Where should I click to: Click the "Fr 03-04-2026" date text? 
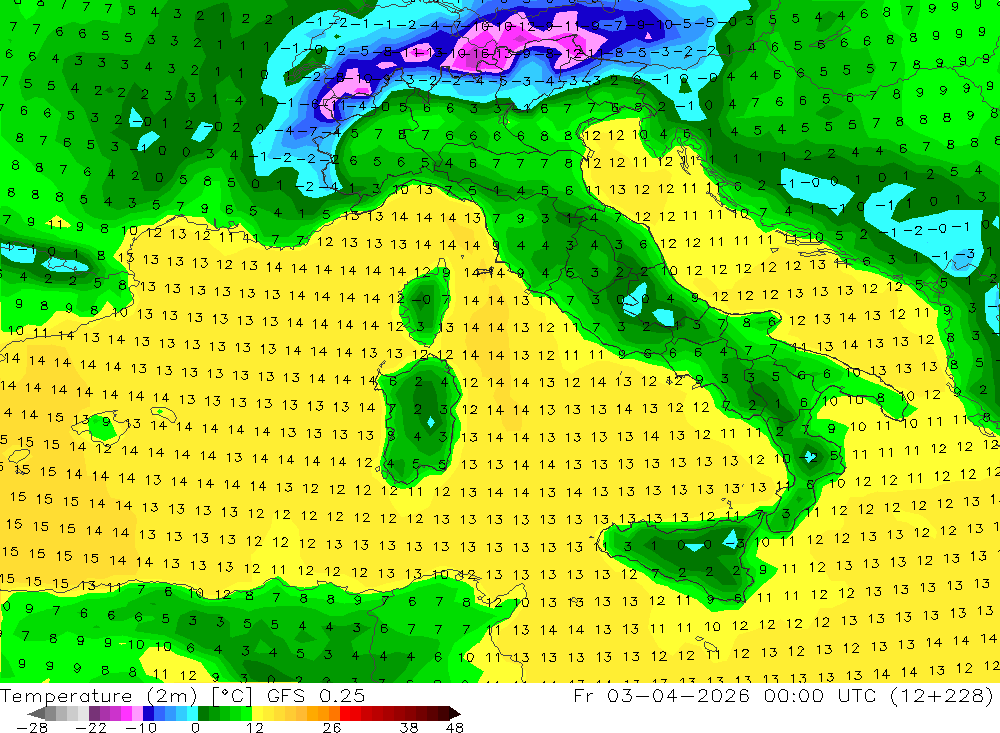[x=662, y=695]
